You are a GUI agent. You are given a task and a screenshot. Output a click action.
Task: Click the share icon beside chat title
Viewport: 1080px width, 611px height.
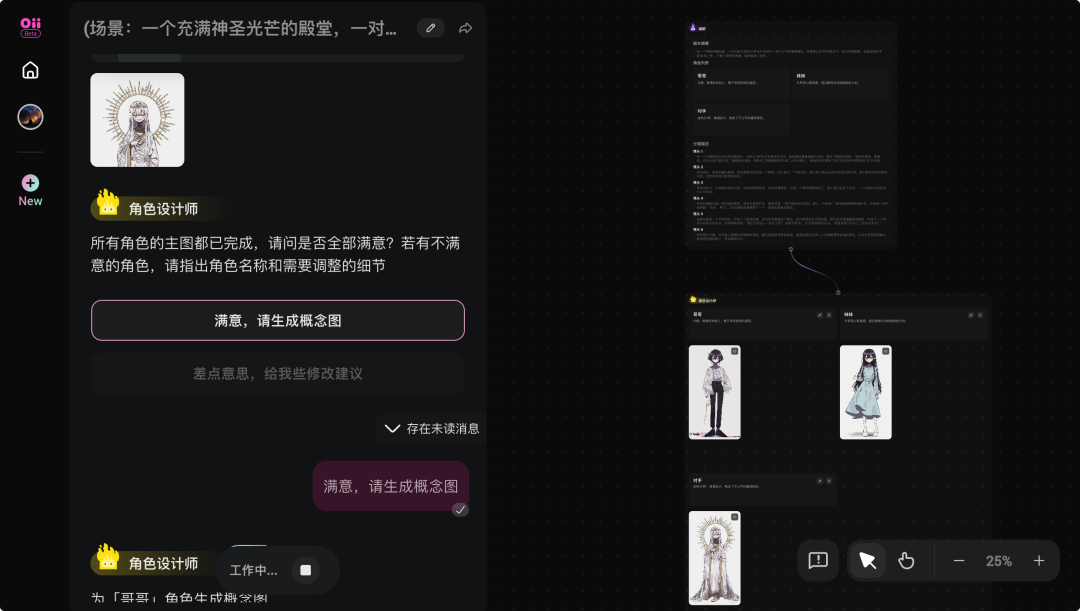point(464,28)
